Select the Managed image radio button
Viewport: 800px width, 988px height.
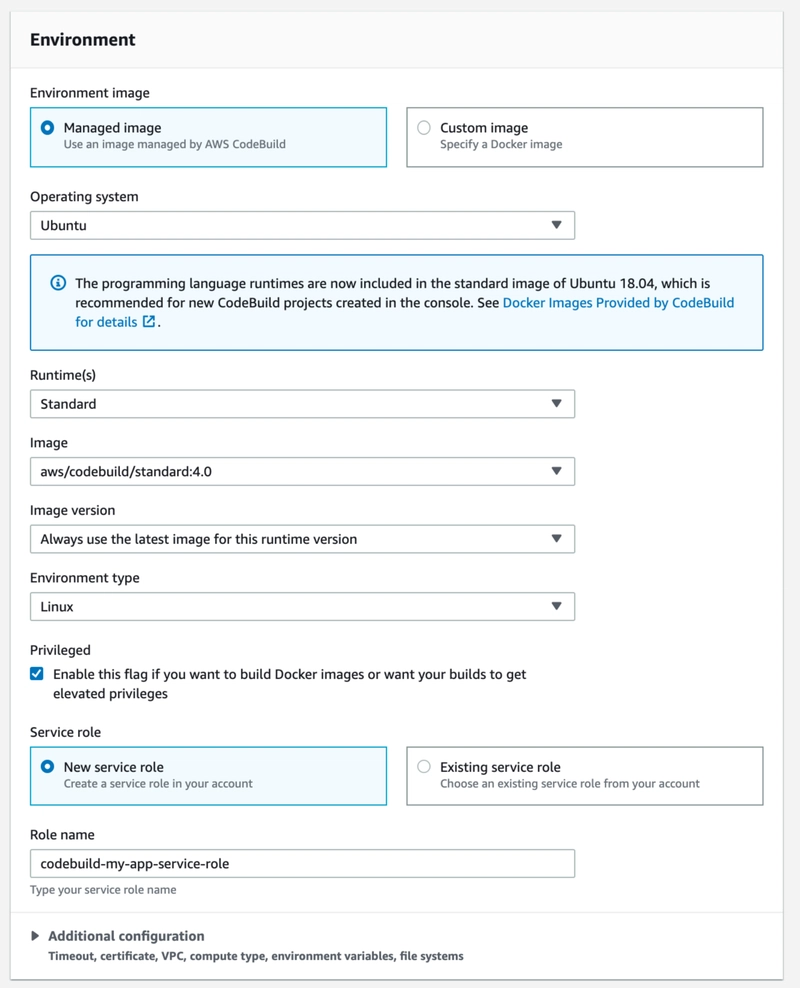point(47,128)
